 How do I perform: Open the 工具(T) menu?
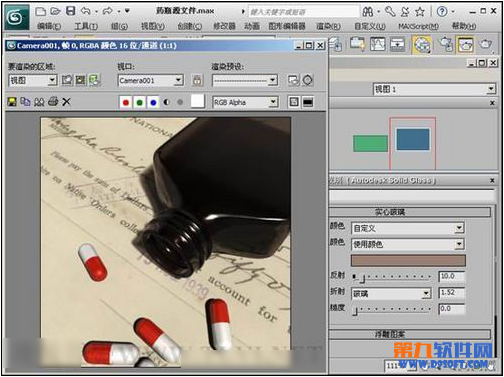[86, 26]
